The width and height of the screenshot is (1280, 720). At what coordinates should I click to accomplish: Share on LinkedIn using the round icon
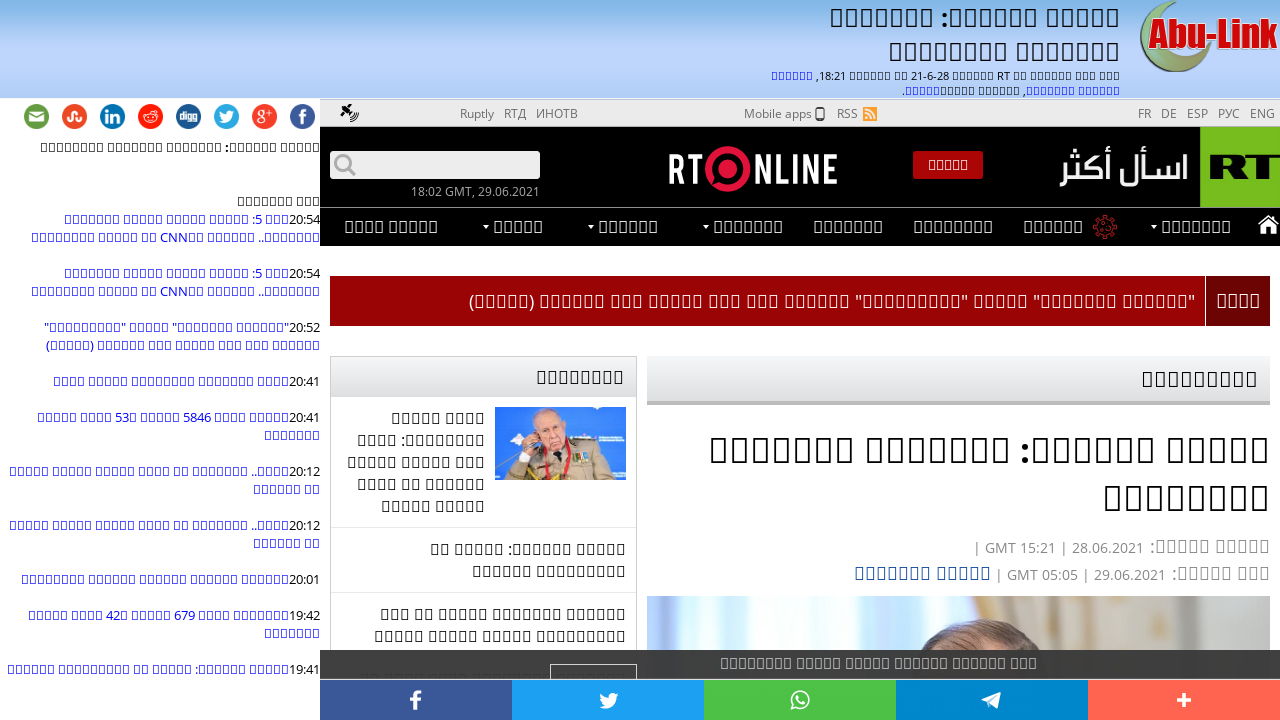pyautogui.click(x=113, y=117)
